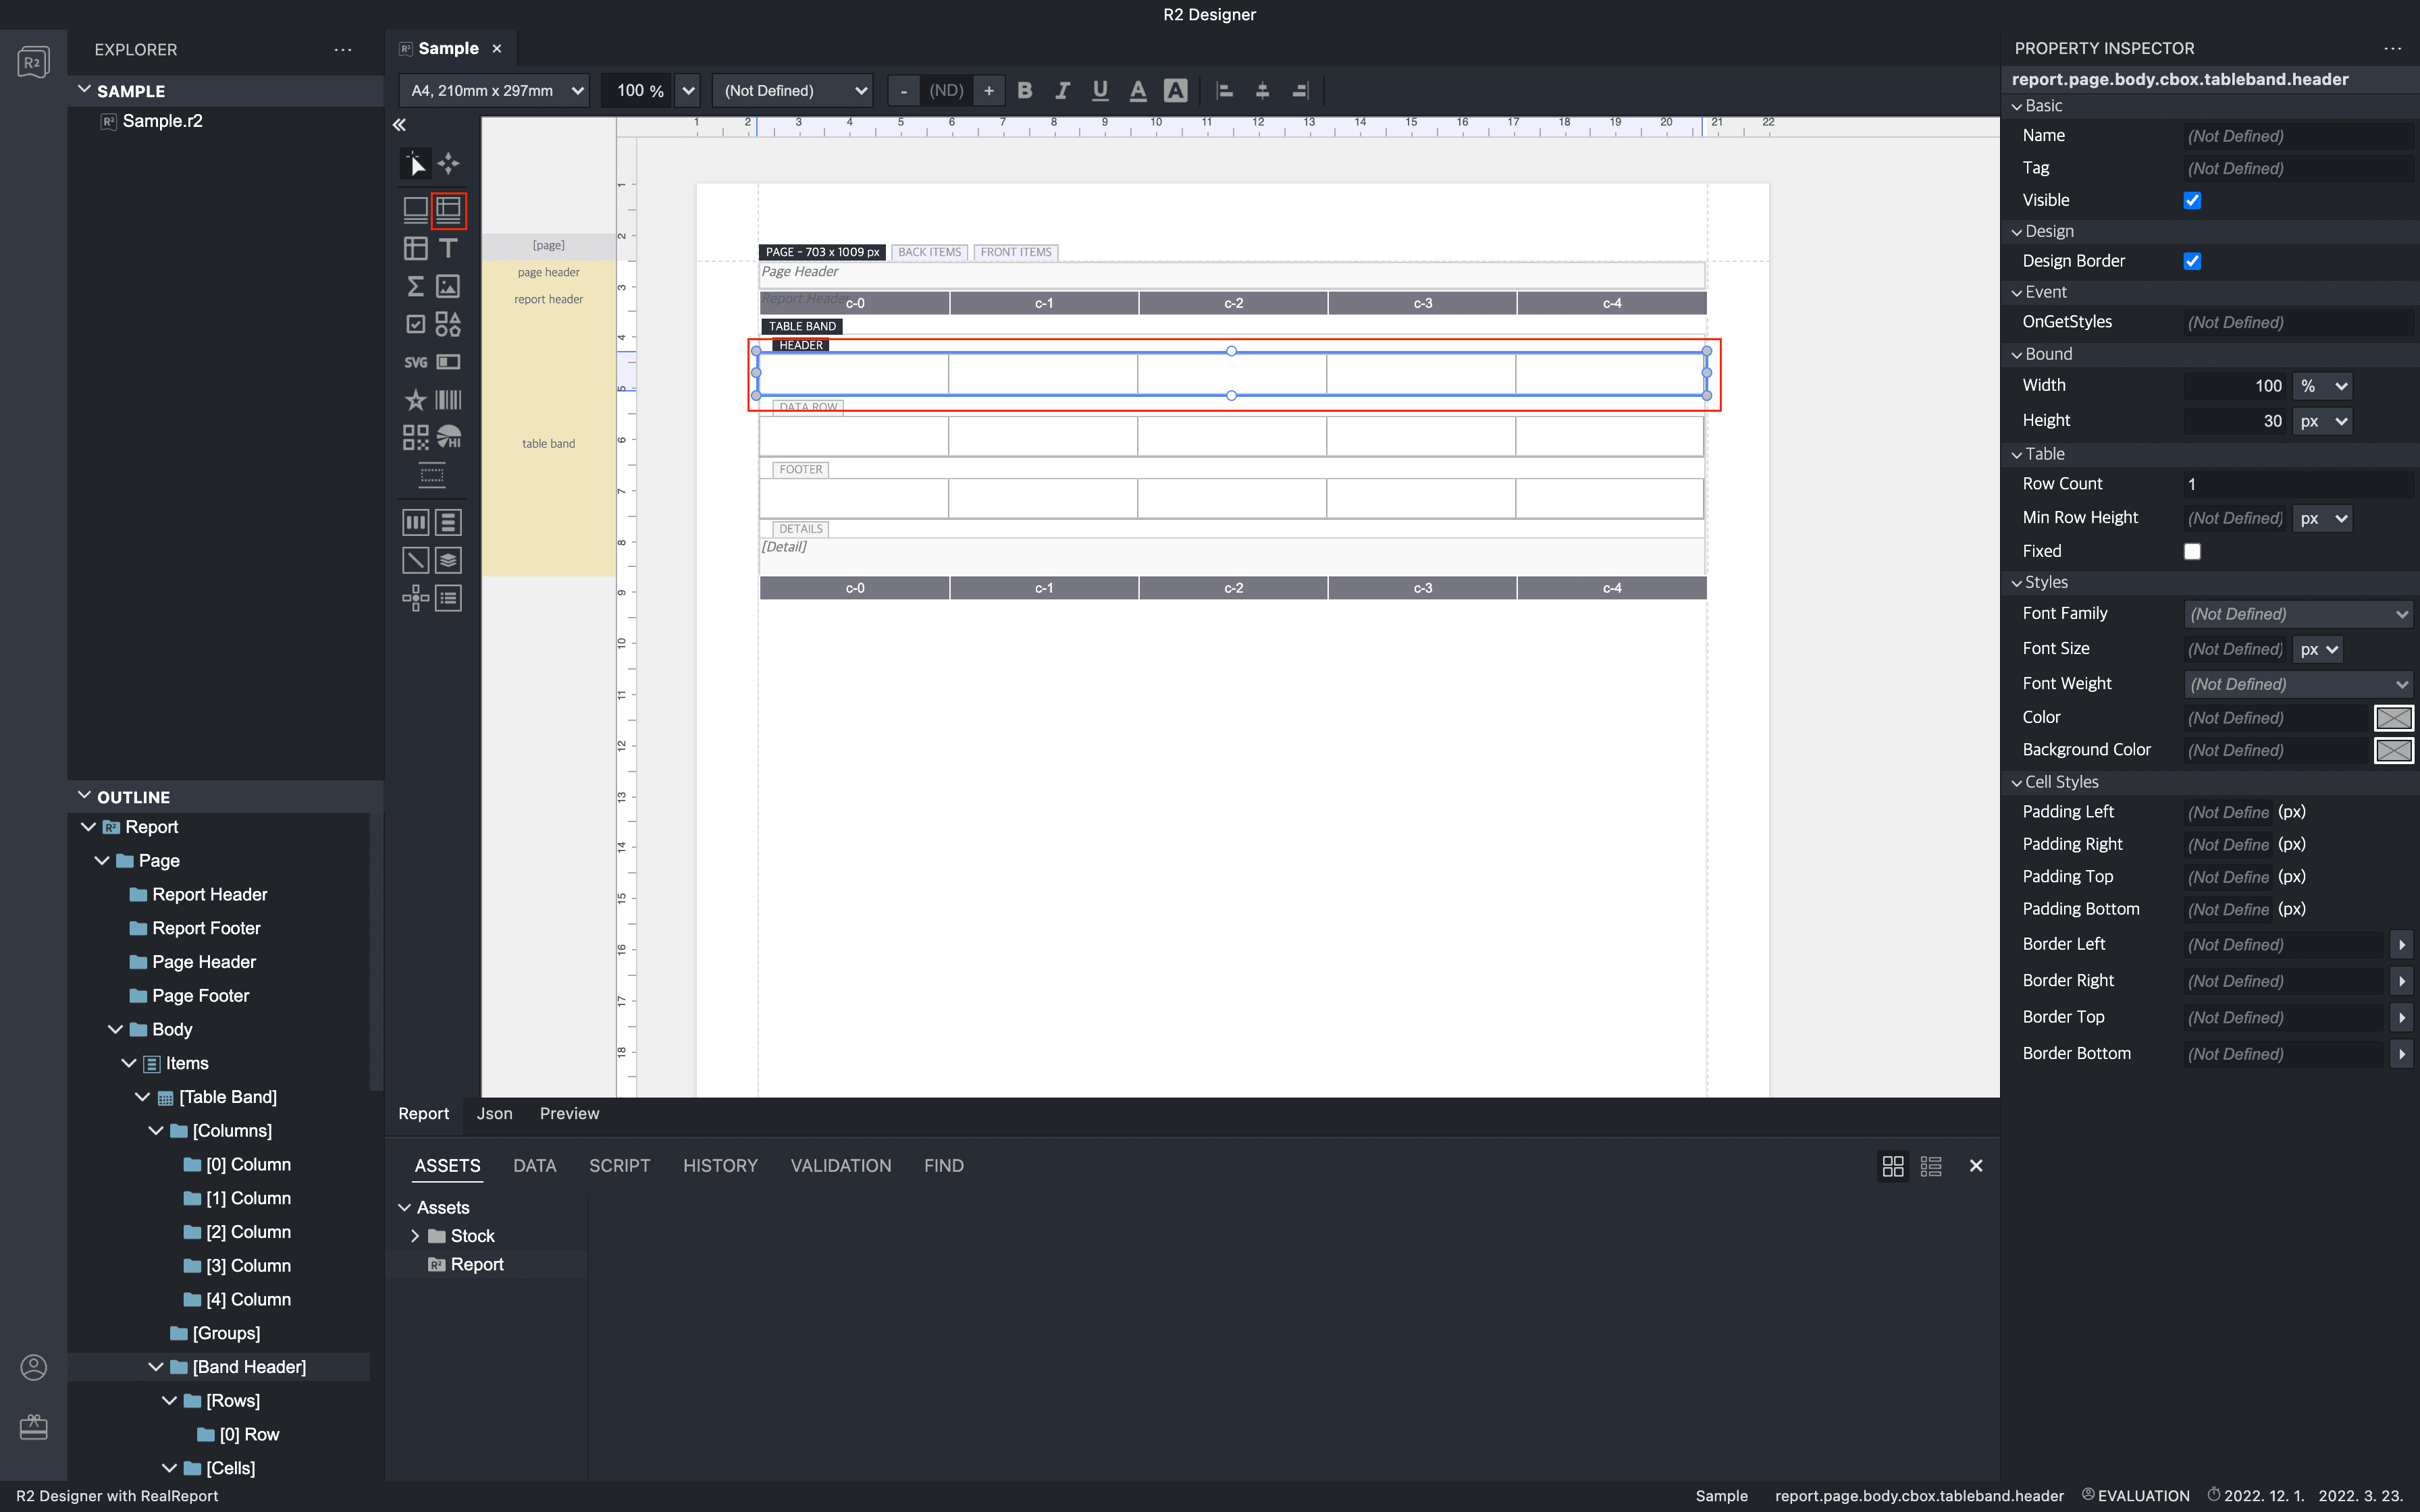Open the text background color tool
This screenshot has width=2420, height=1512.
click(x=1176, y=90)
